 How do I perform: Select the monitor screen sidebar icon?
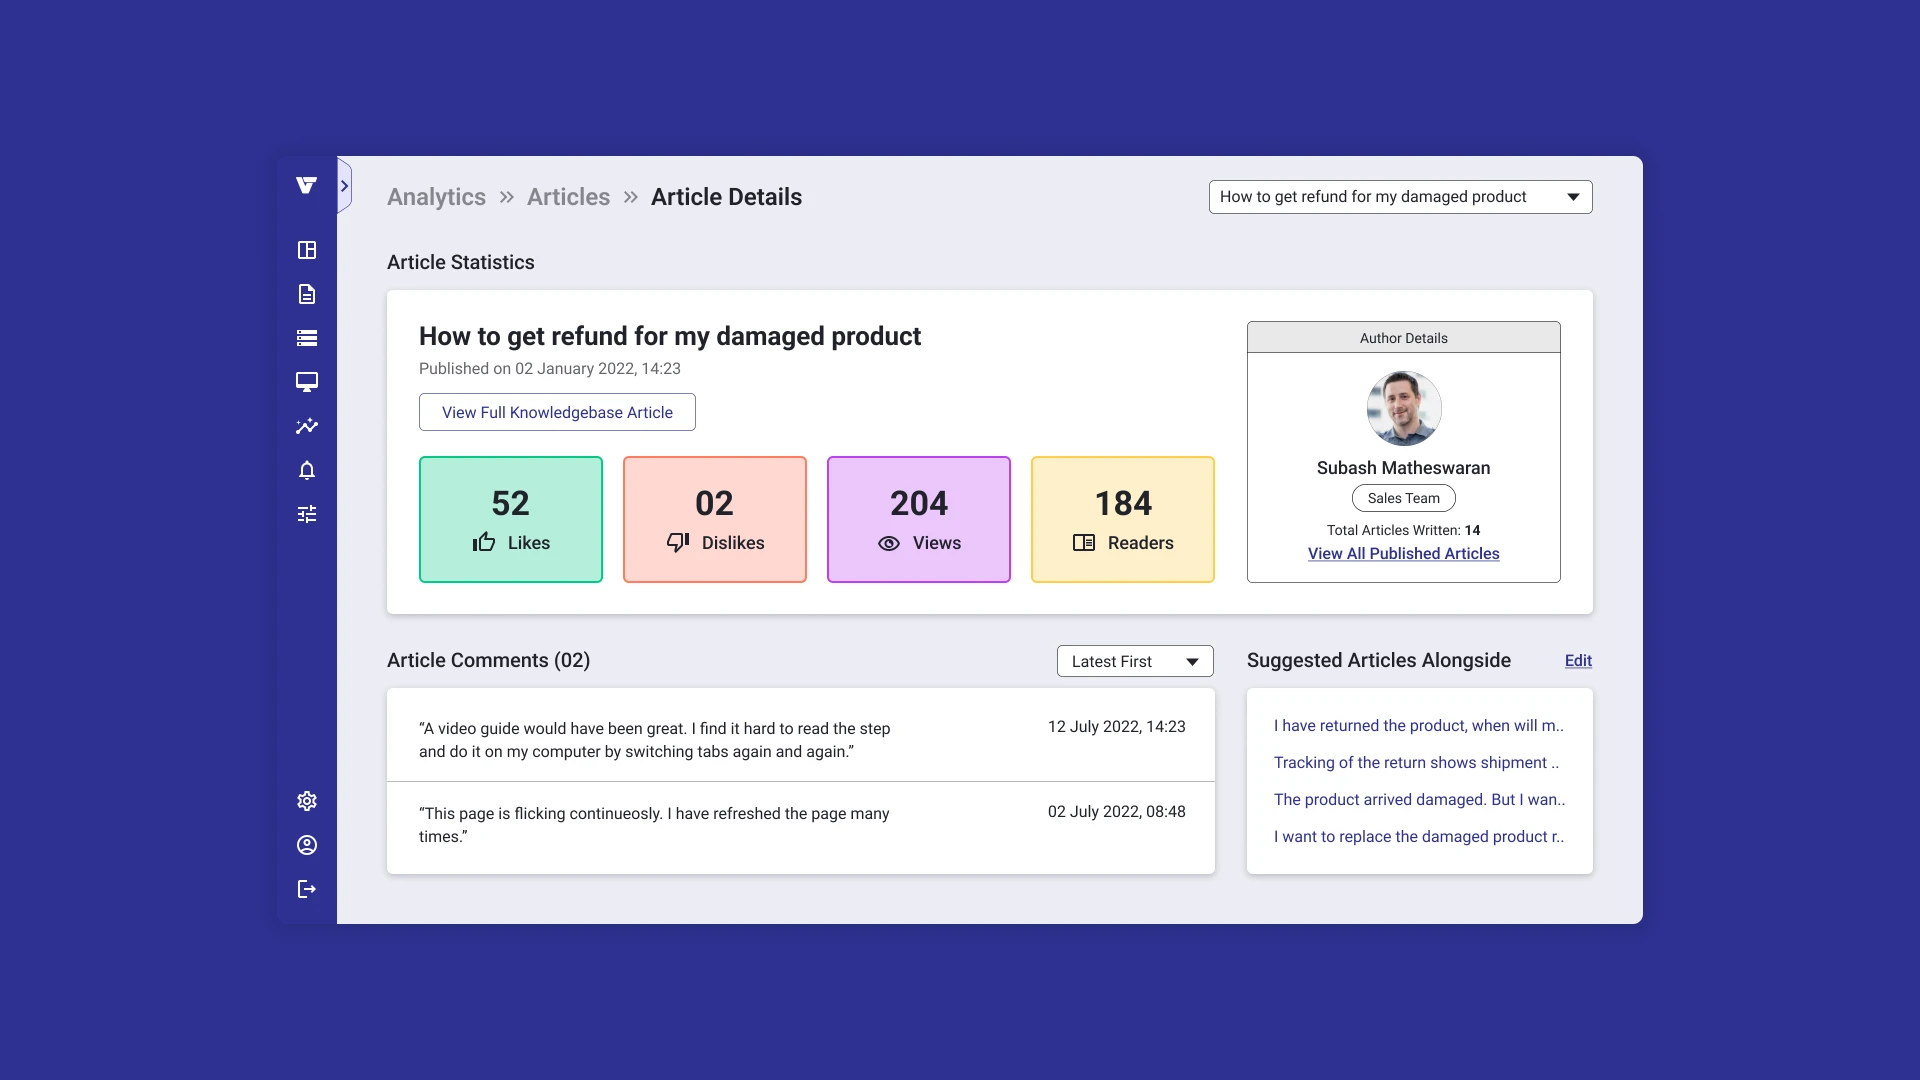(307, 382)
